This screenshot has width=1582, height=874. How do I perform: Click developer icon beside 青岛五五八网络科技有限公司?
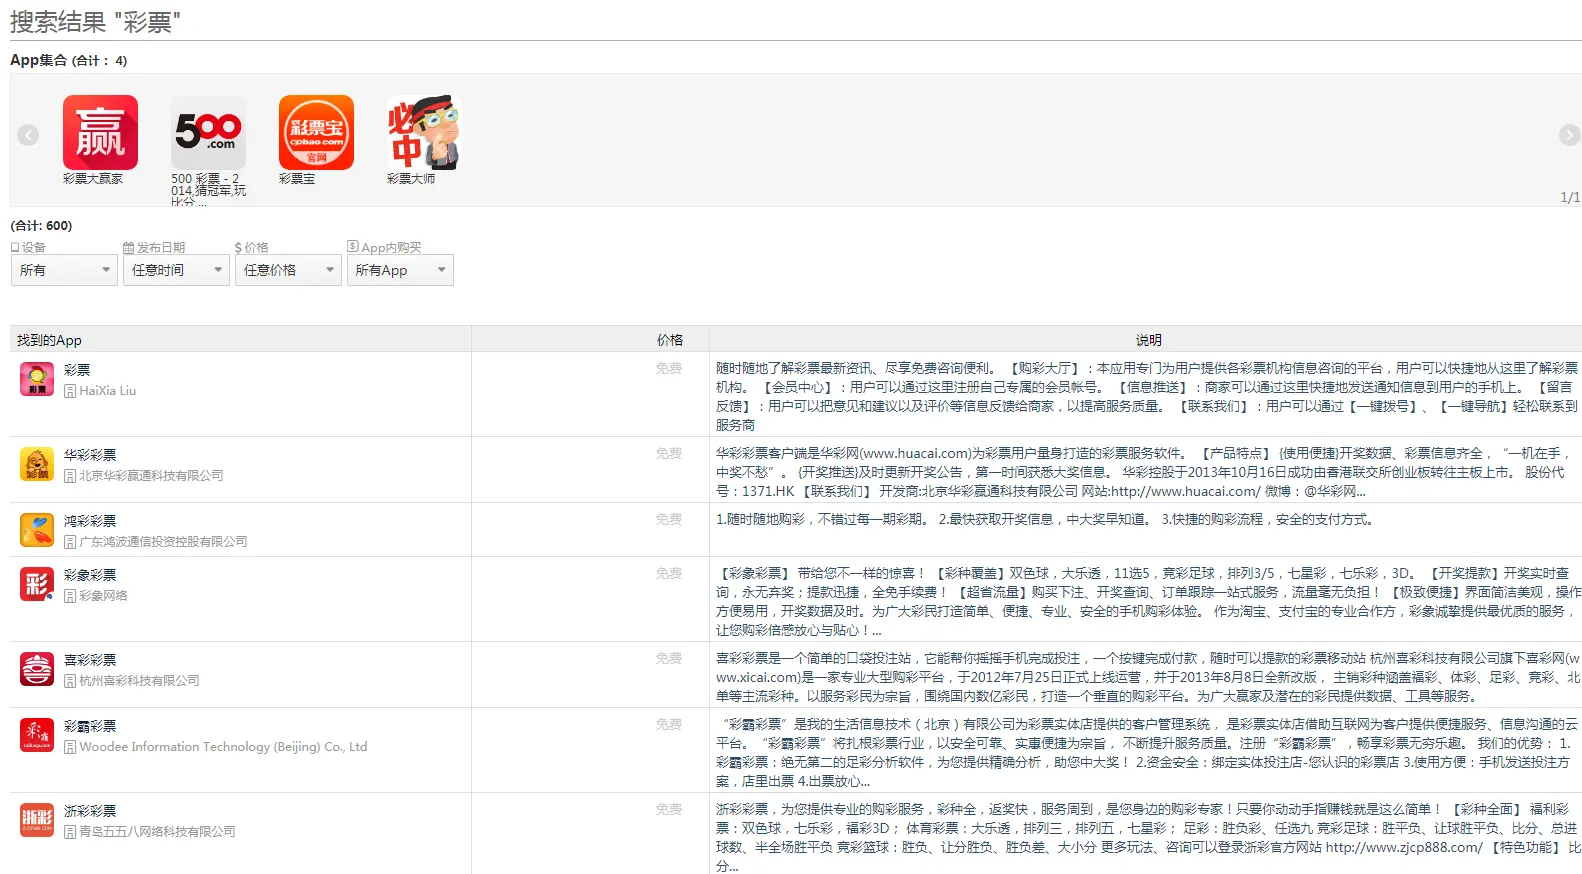click(x=70, y=832)
